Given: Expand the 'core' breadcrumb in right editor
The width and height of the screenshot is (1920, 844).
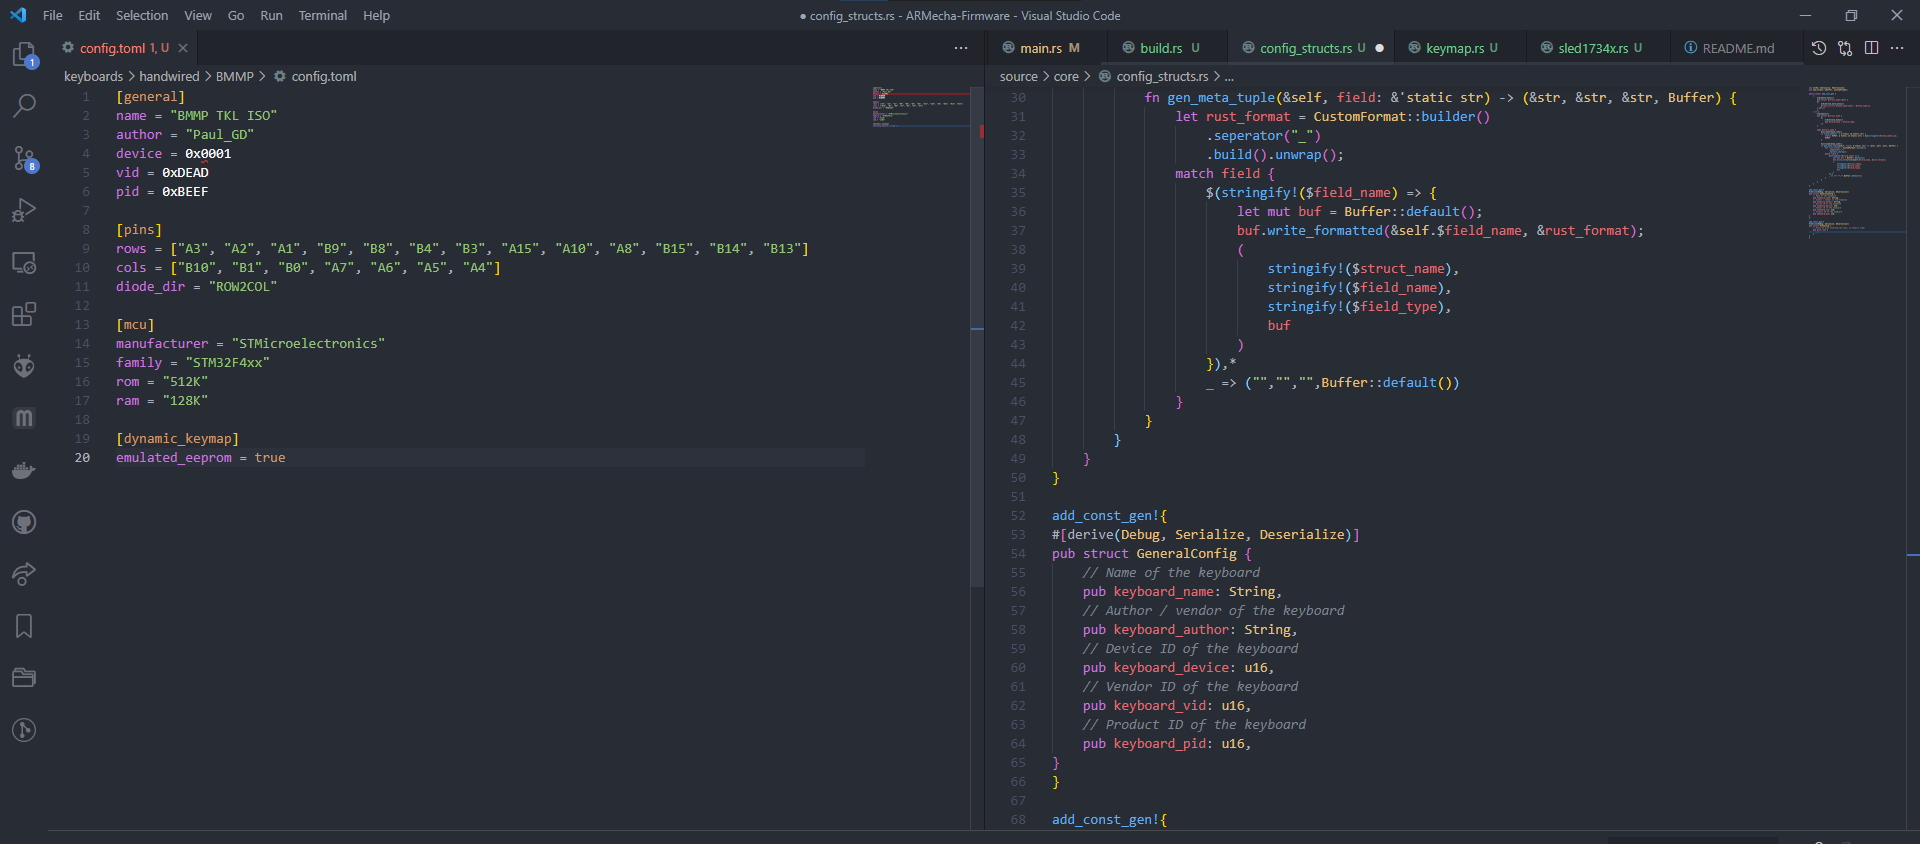Looking at the screenshot, I should tap(1066, 76).
